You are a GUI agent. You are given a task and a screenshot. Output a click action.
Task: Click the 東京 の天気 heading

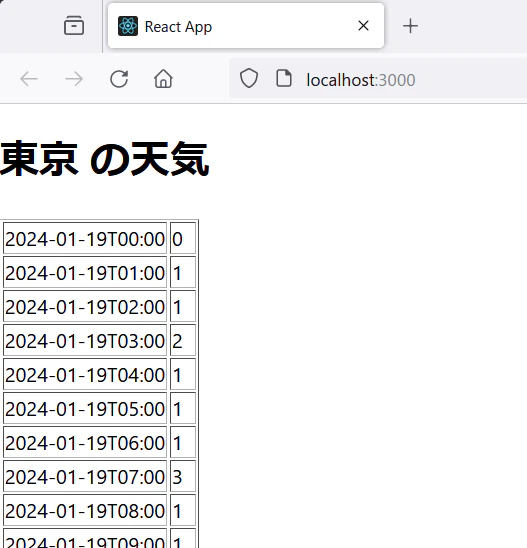[104, 159]
